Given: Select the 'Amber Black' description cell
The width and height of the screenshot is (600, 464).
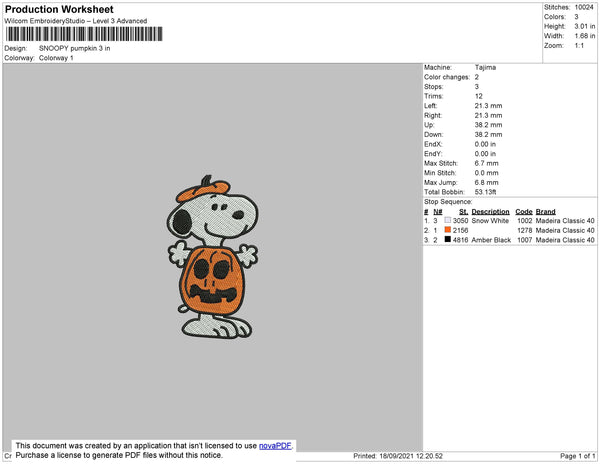Looking at the screenshot, I should coord(491,240).
